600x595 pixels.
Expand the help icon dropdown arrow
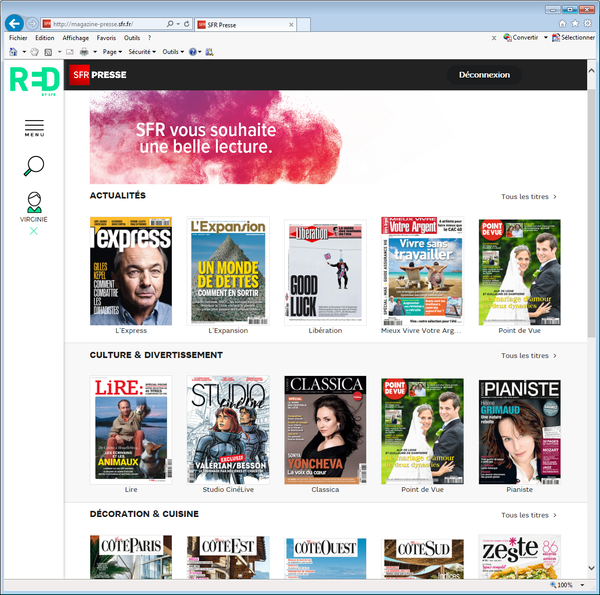(x=200, y=52)
